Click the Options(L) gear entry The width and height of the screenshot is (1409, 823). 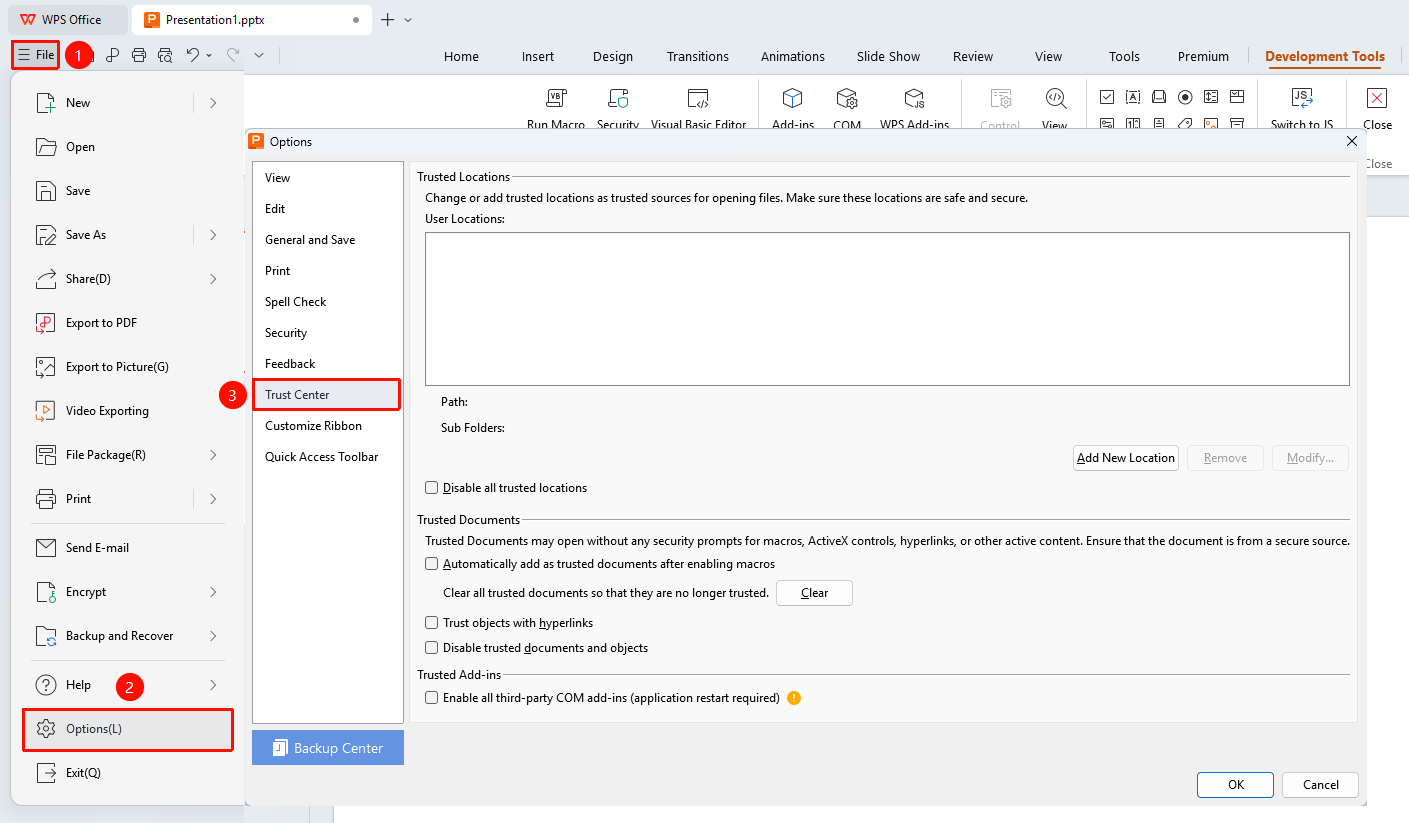tap(128, 729)
